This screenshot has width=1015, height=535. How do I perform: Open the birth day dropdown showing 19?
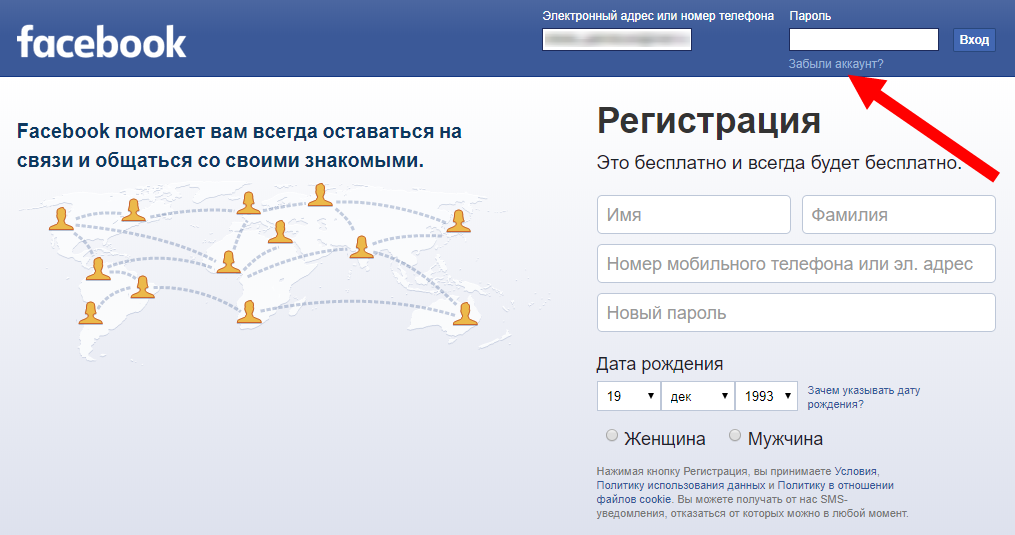pos(629,396)
